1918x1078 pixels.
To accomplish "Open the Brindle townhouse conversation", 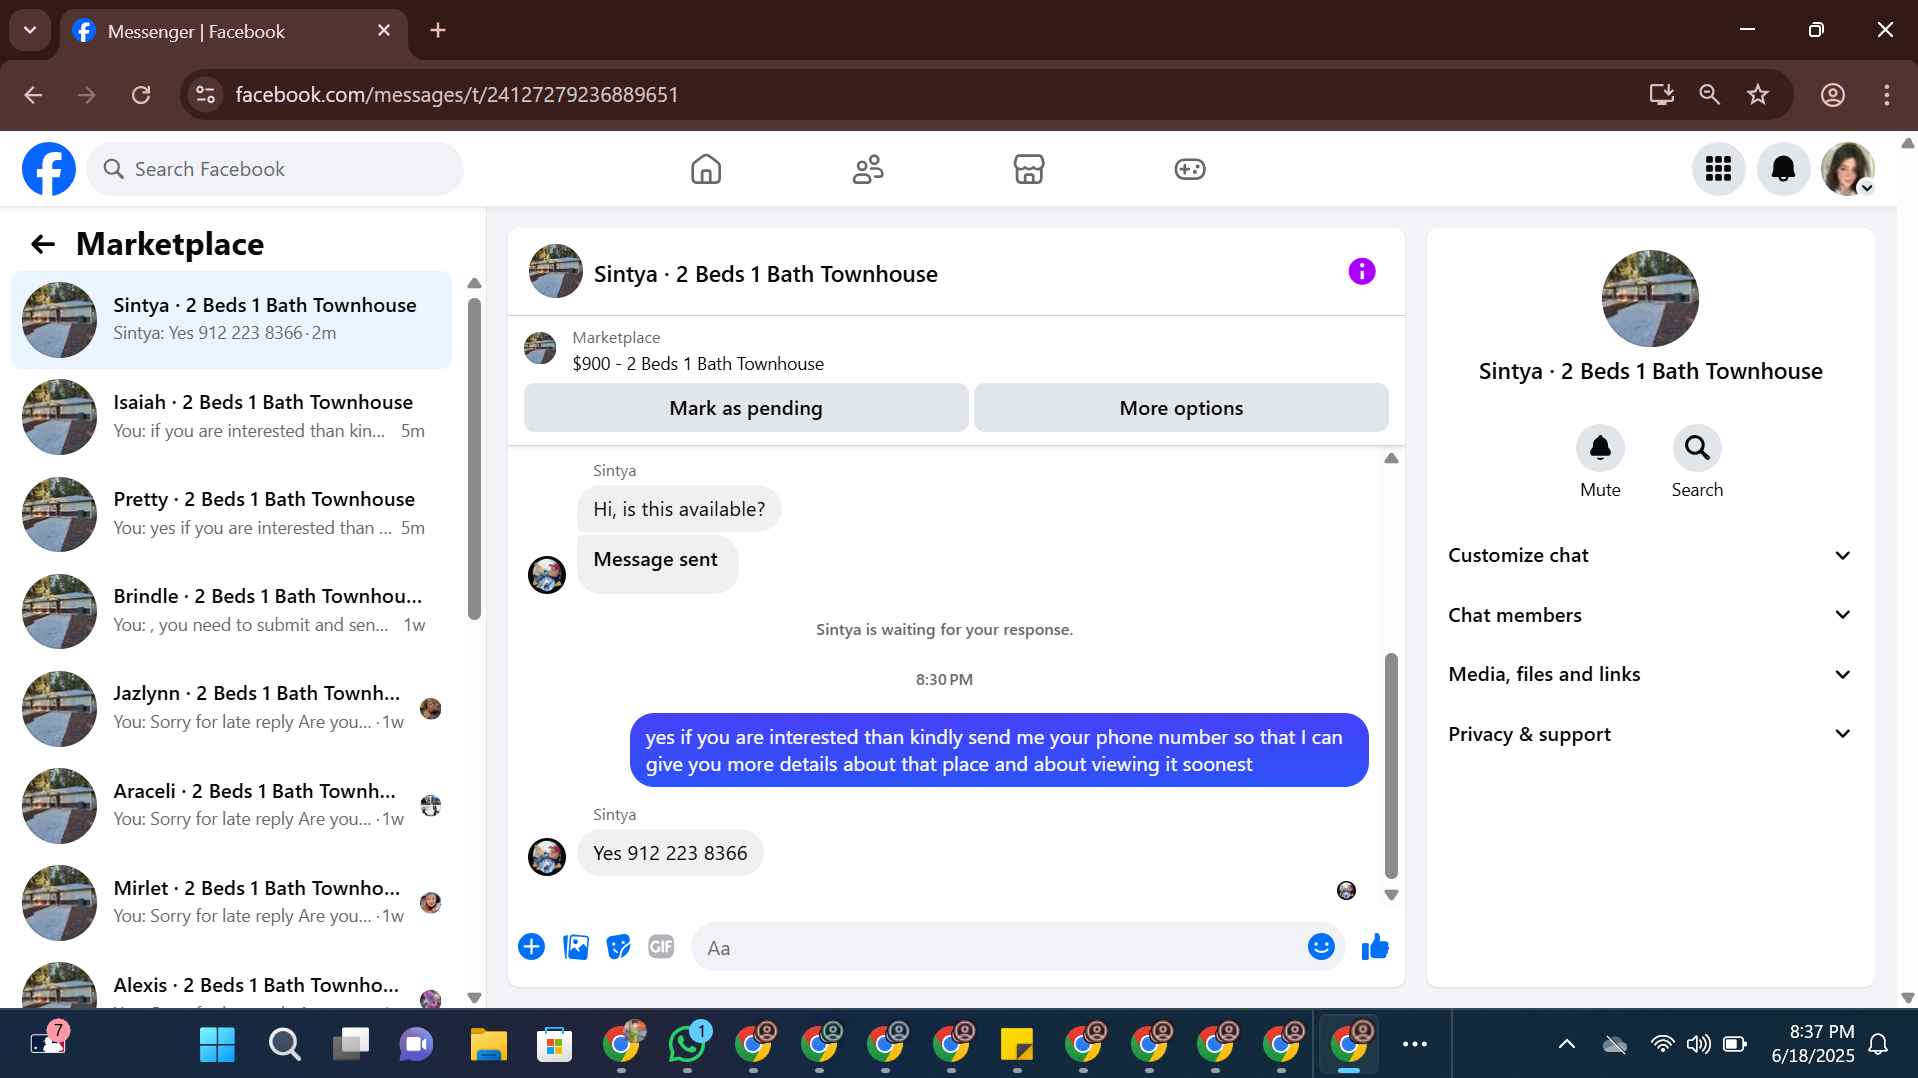I will pyautogui.click(x=232, y=611).
